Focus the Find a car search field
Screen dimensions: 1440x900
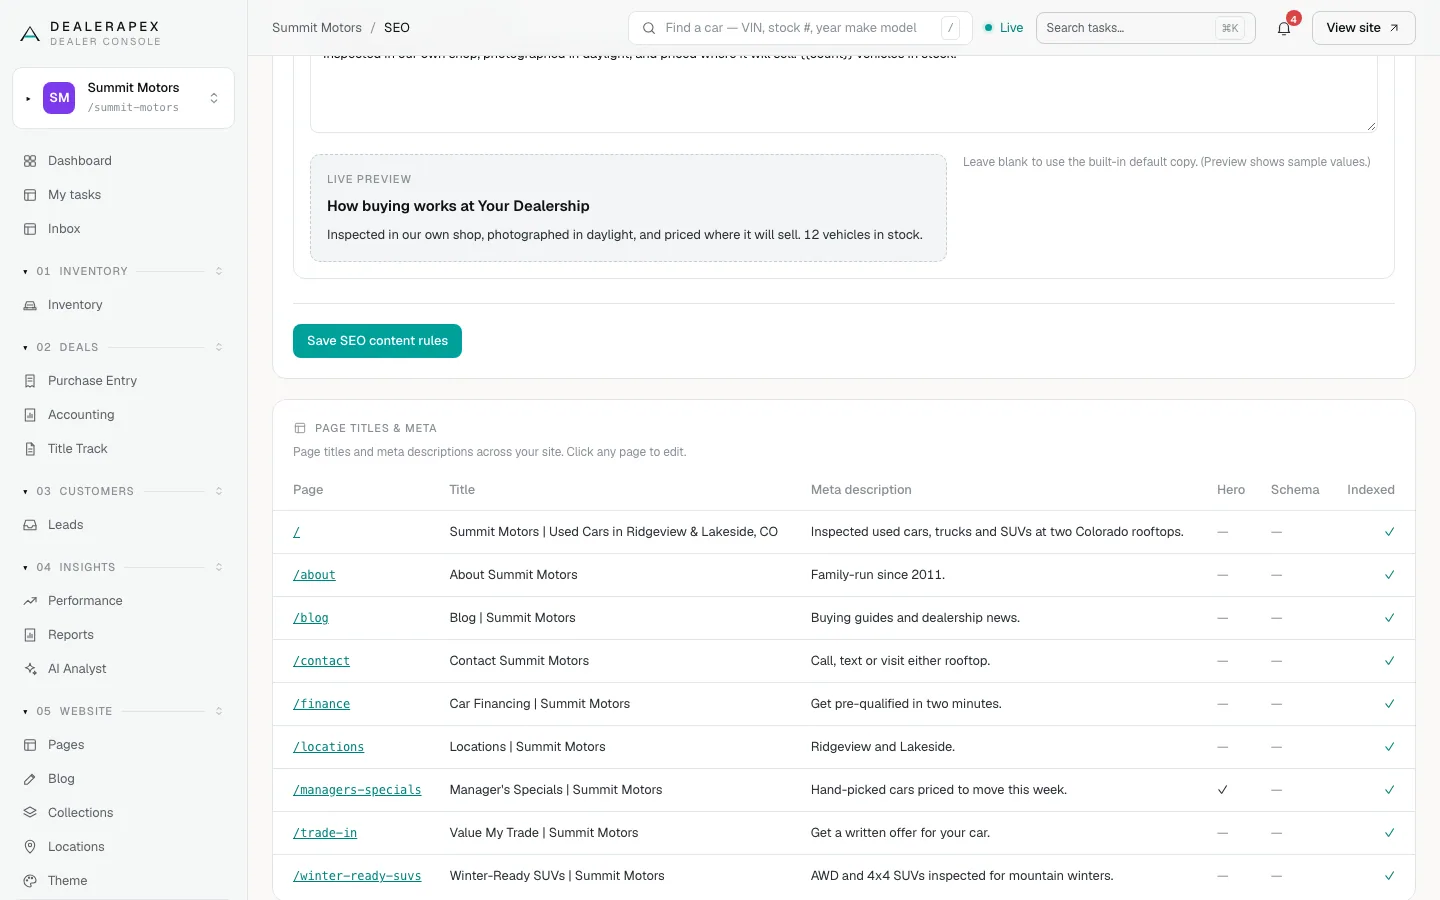tap(800, 28)
